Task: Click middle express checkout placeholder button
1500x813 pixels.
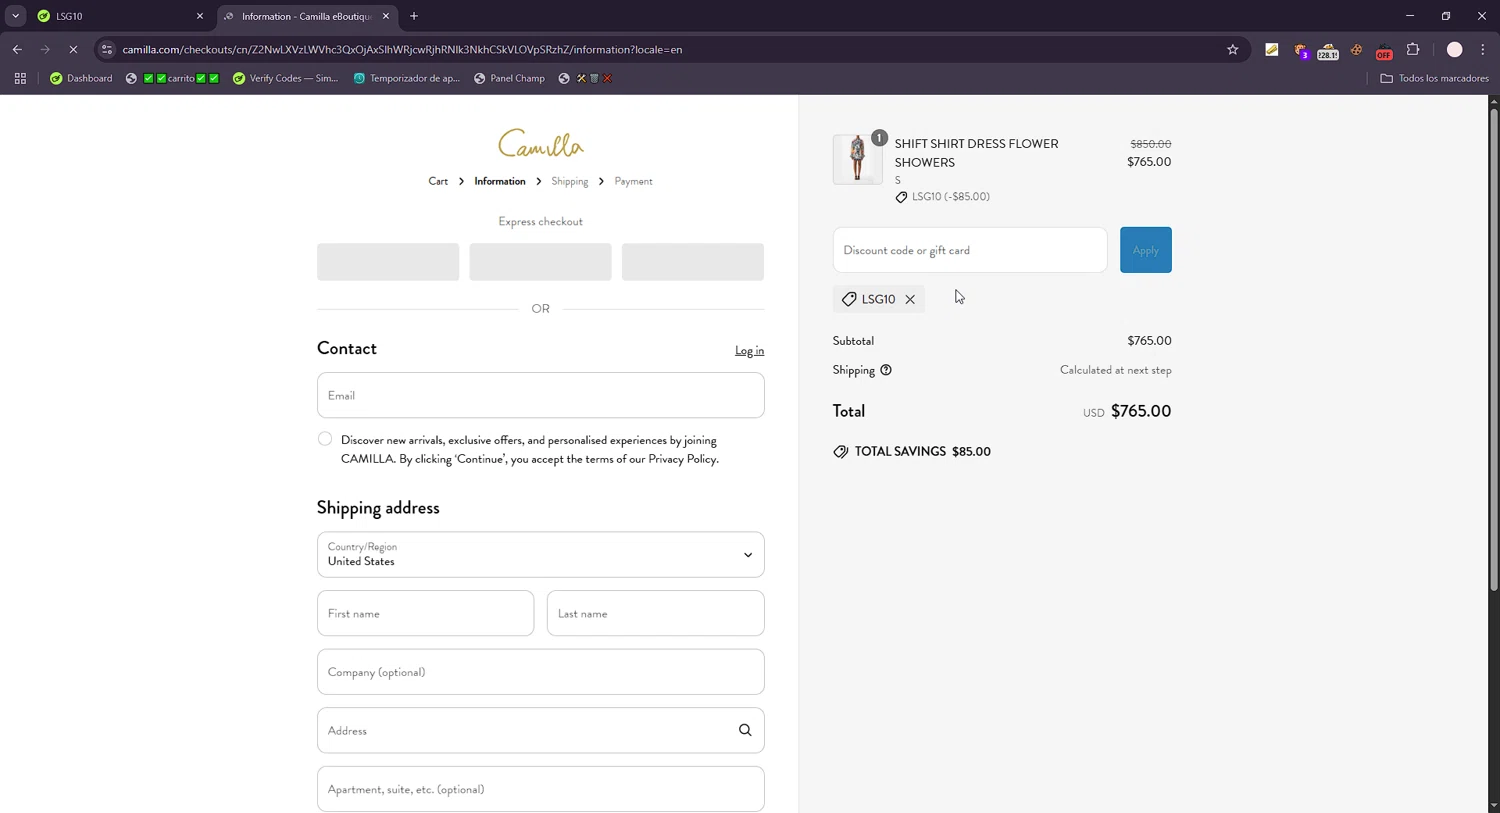Action: (x=540, y=262)
